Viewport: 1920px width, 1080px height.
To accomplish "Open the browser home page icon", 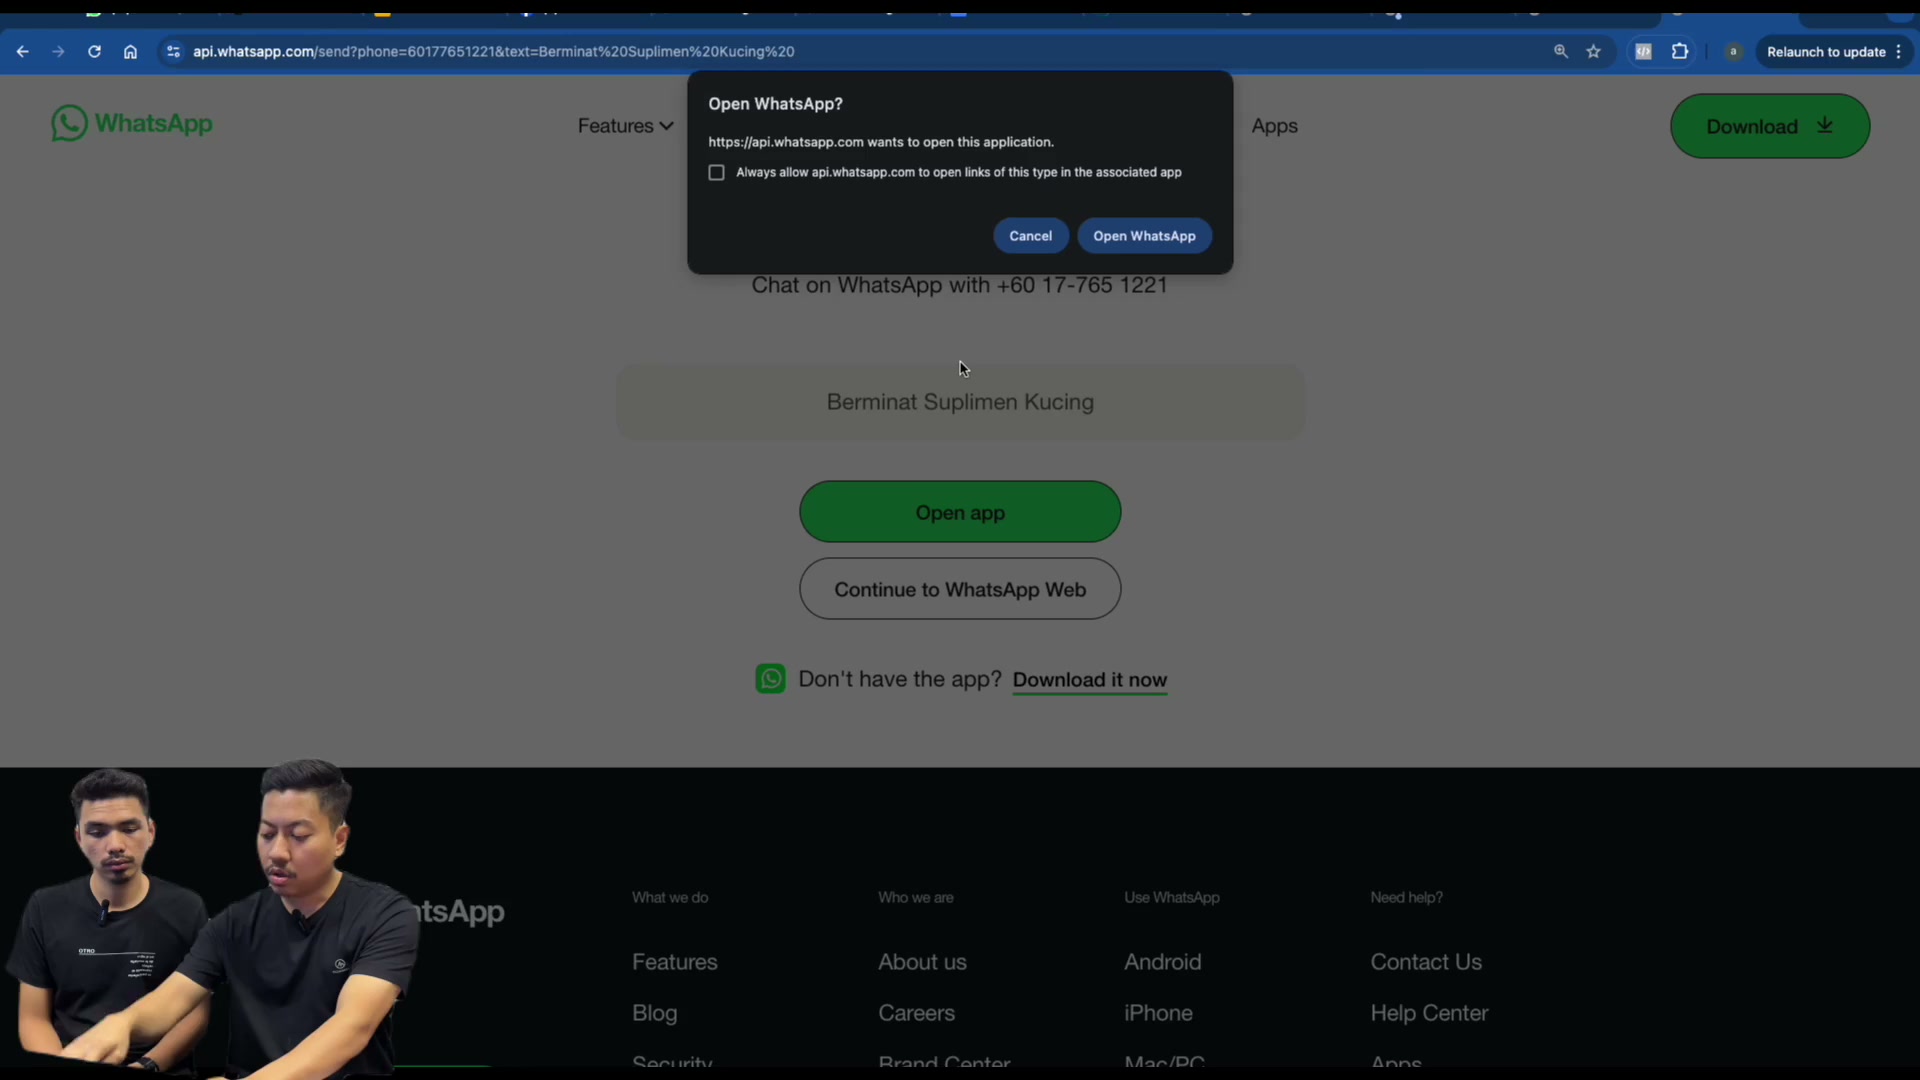I will click(130, 52).
